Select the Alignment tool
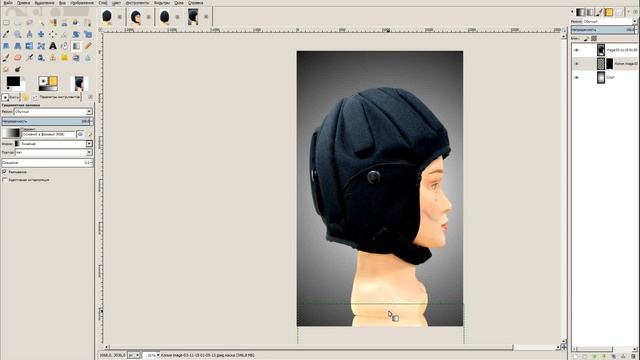 tap(53, 34)
